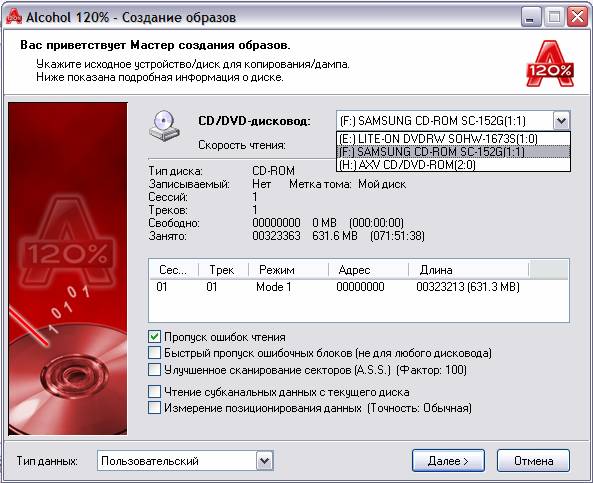This screenshot has width=593, height=483.
Task: Click the '00323363' occupied sectors value
Action: [x=276, y=236]
